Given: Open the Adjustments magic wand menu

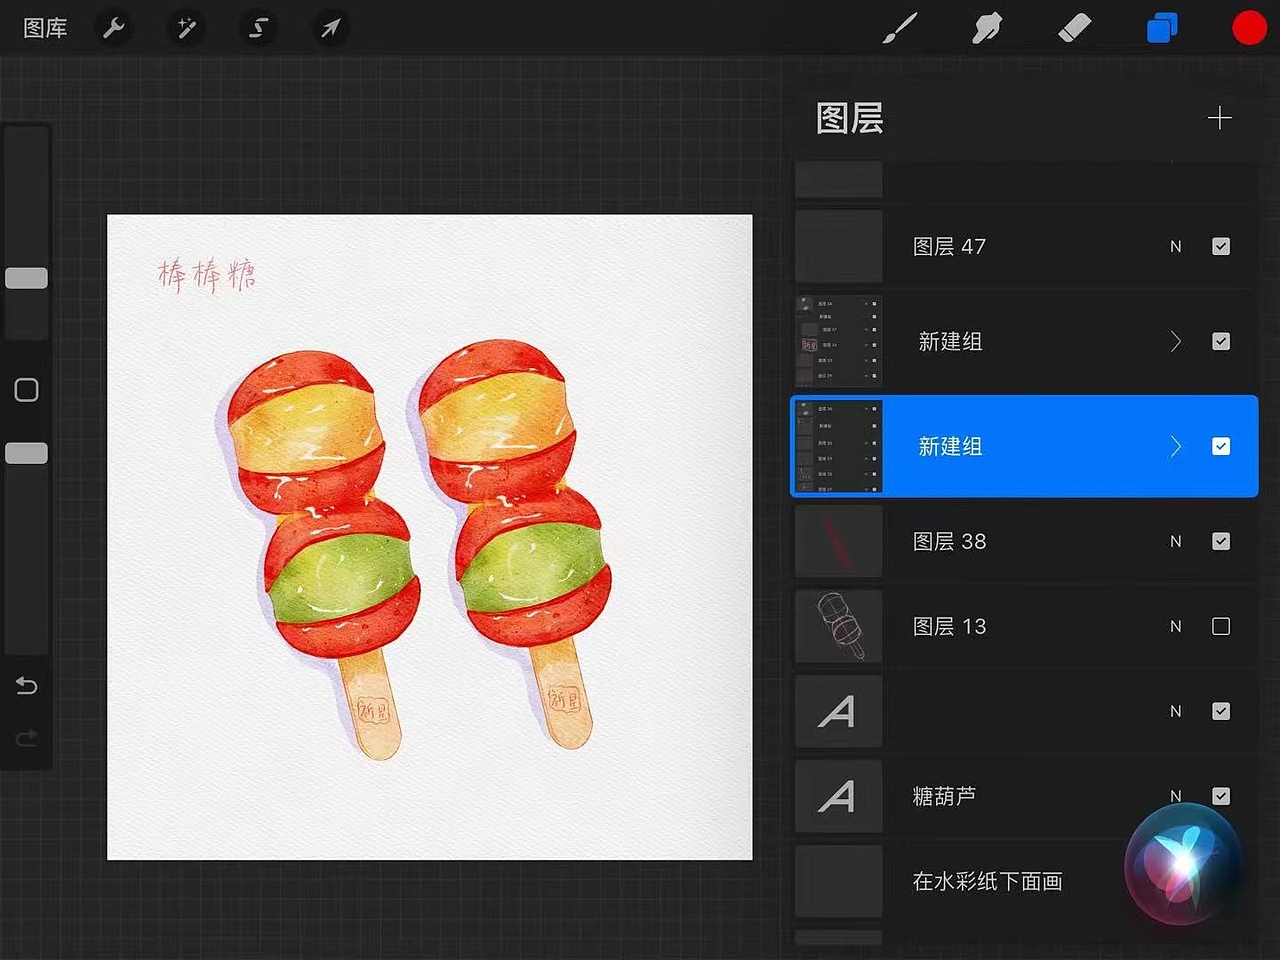Looking at the screenshot, I should click(186, 28).
